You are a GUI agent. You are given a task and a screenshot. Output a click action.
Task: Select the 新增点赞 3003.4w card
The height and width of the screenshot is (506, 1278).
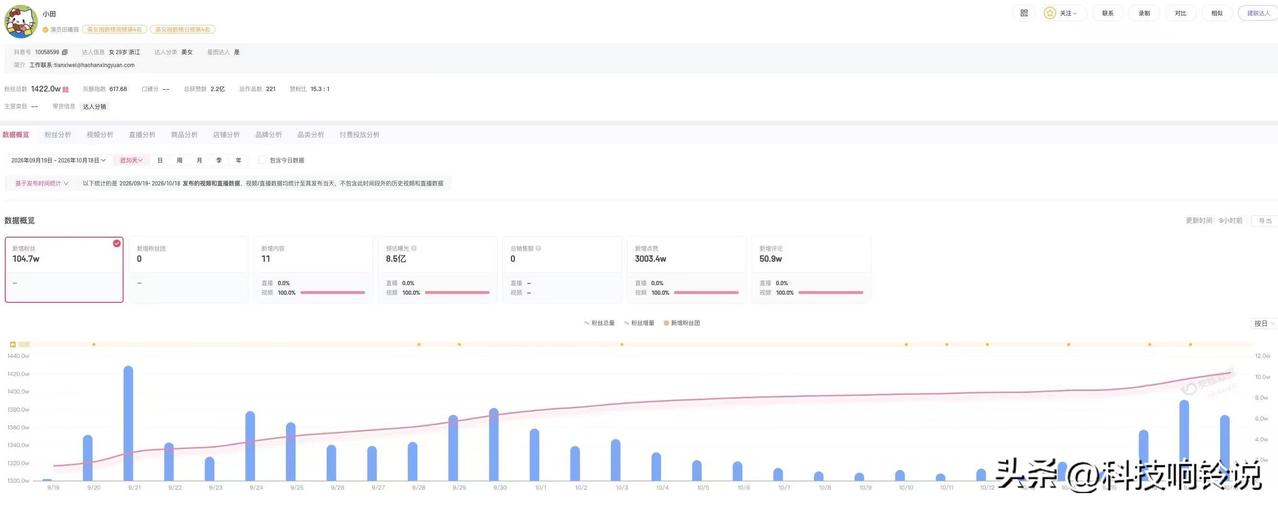(687, 270)
